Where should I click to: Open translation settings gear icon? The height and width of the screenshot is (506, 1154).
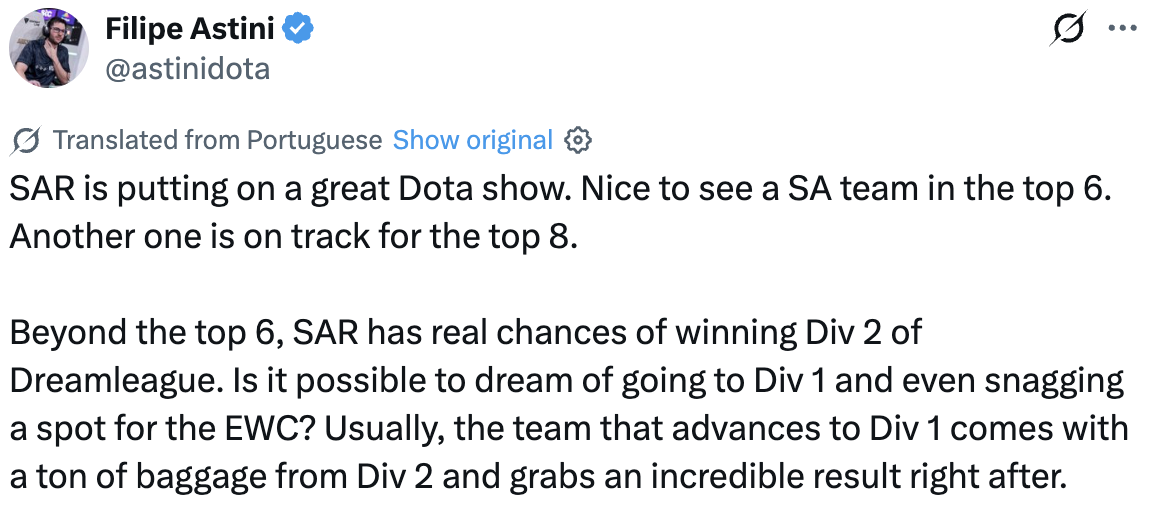tap(577, 140)
